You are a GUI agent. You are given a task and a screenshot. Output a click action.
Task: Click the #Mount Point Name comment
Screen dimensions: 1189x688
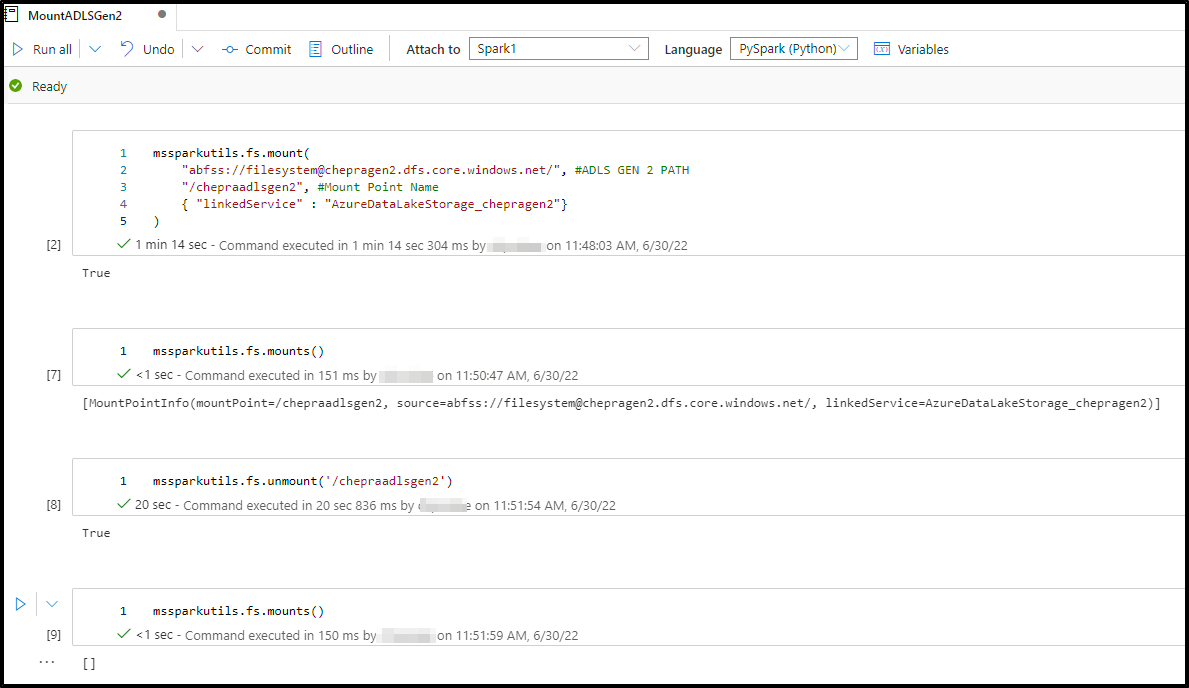coord(378,187)
